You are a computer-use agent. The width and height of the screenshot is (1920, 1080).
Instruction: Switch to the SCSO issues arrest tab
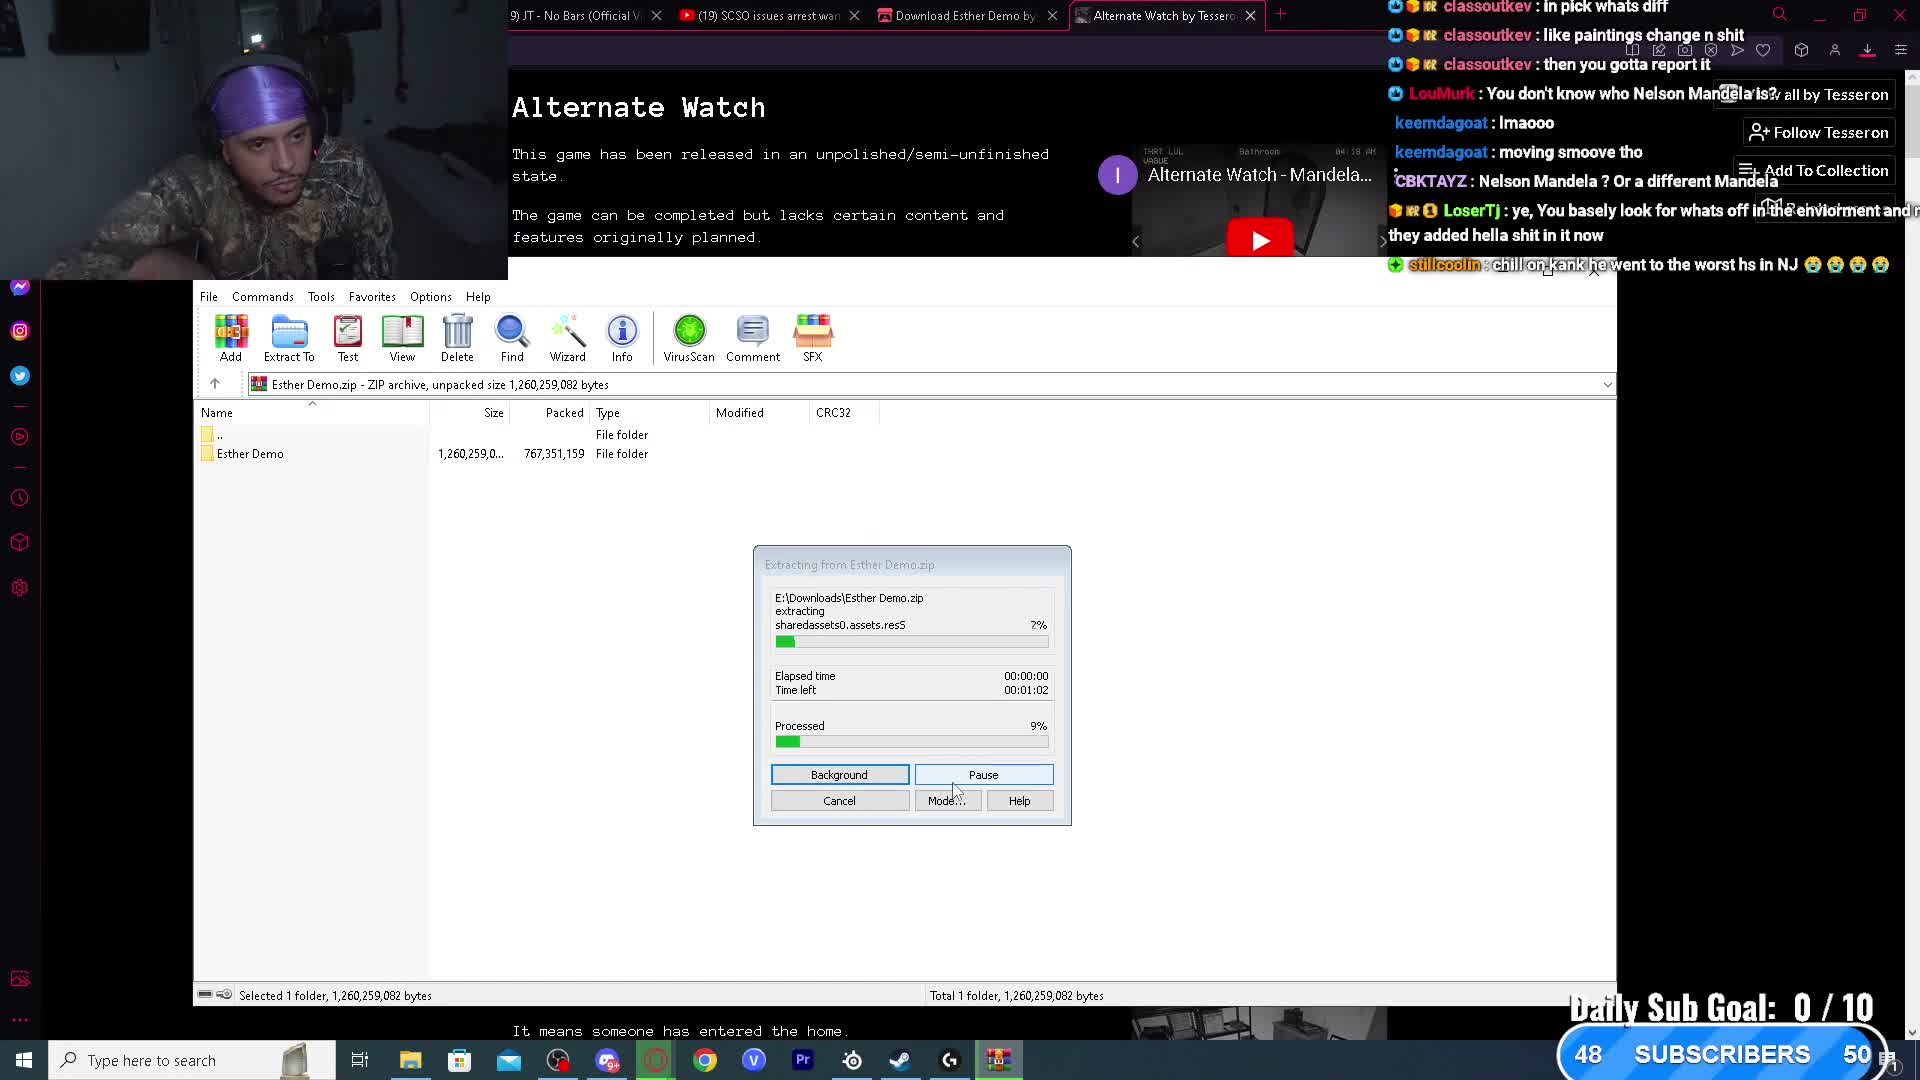point(769,15)
